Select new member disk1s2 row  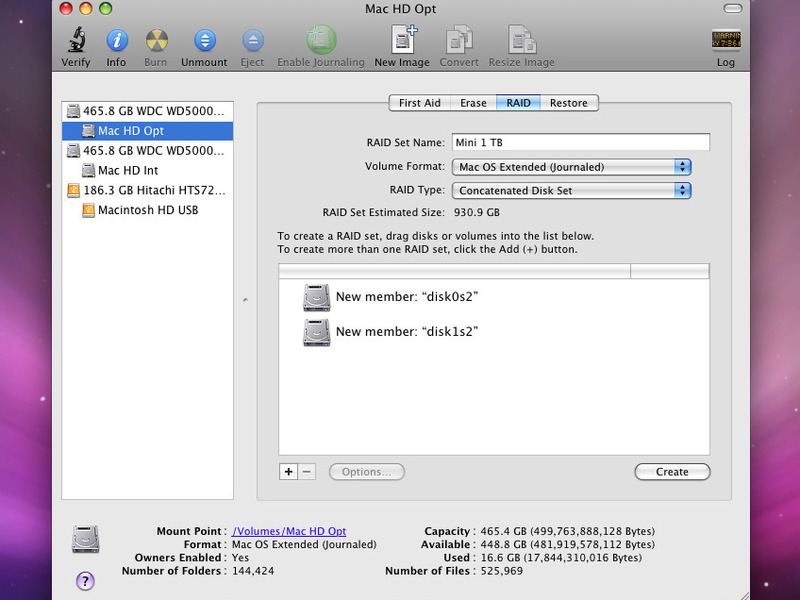point(494,332)
